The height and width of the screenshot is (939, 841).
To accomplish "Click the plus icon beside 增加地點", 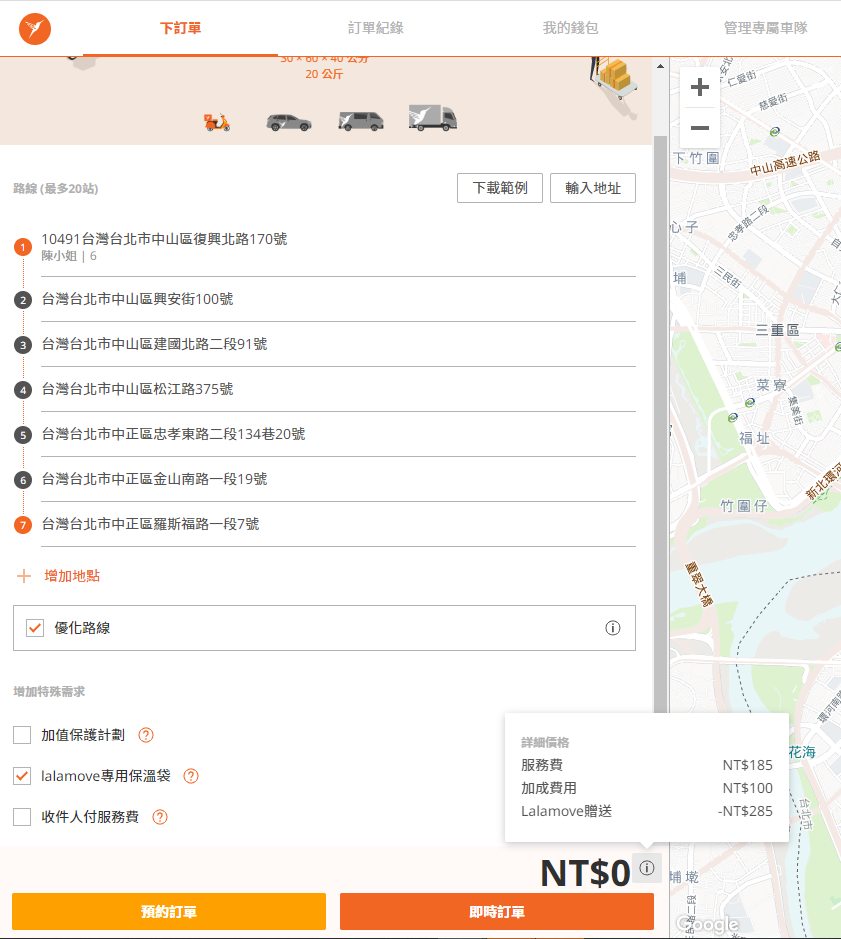I will click(24, 576).
